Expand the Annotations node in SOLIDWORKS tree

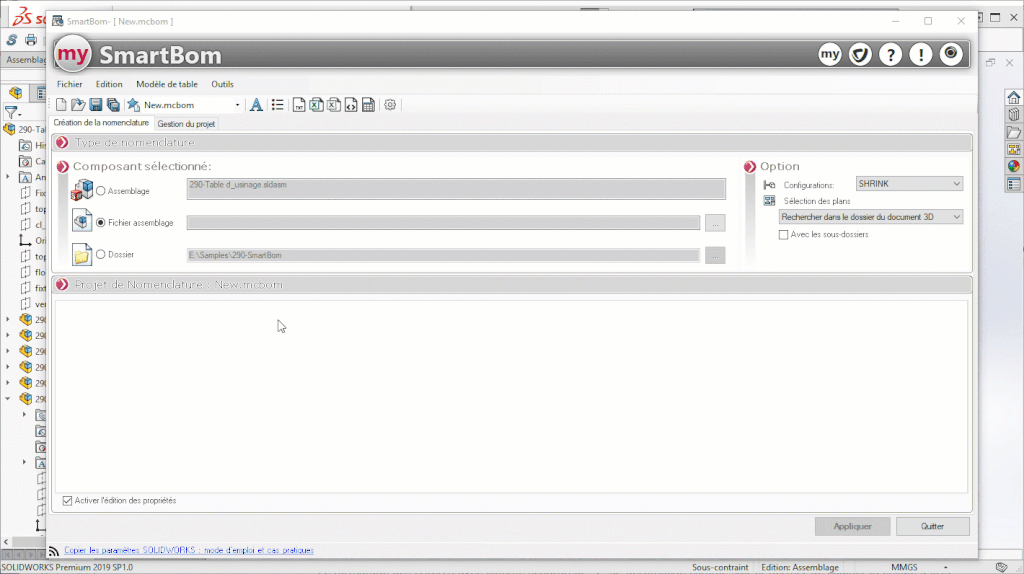[8, 177]
